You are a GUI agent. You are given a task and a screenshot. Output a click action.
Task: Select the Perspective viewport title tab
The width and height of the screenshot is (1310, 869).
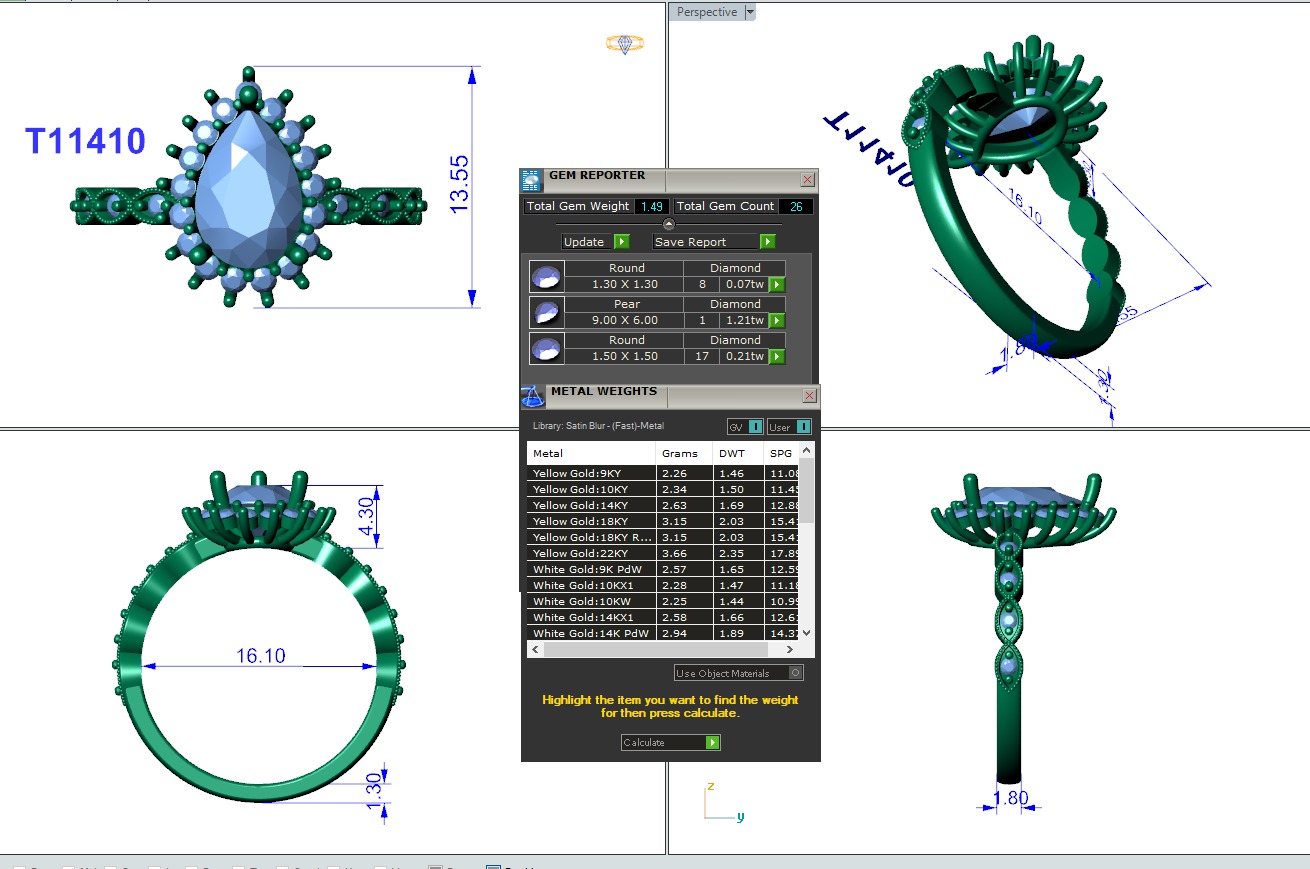pyautogui.click(x=706, y=12)
